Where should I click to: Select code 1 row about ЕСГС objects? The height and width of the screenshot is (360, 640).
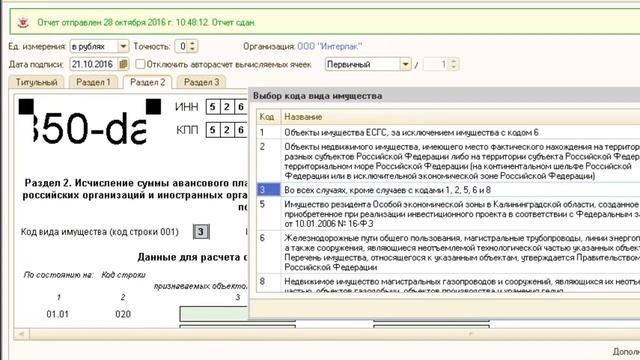[x=448, y=132]
